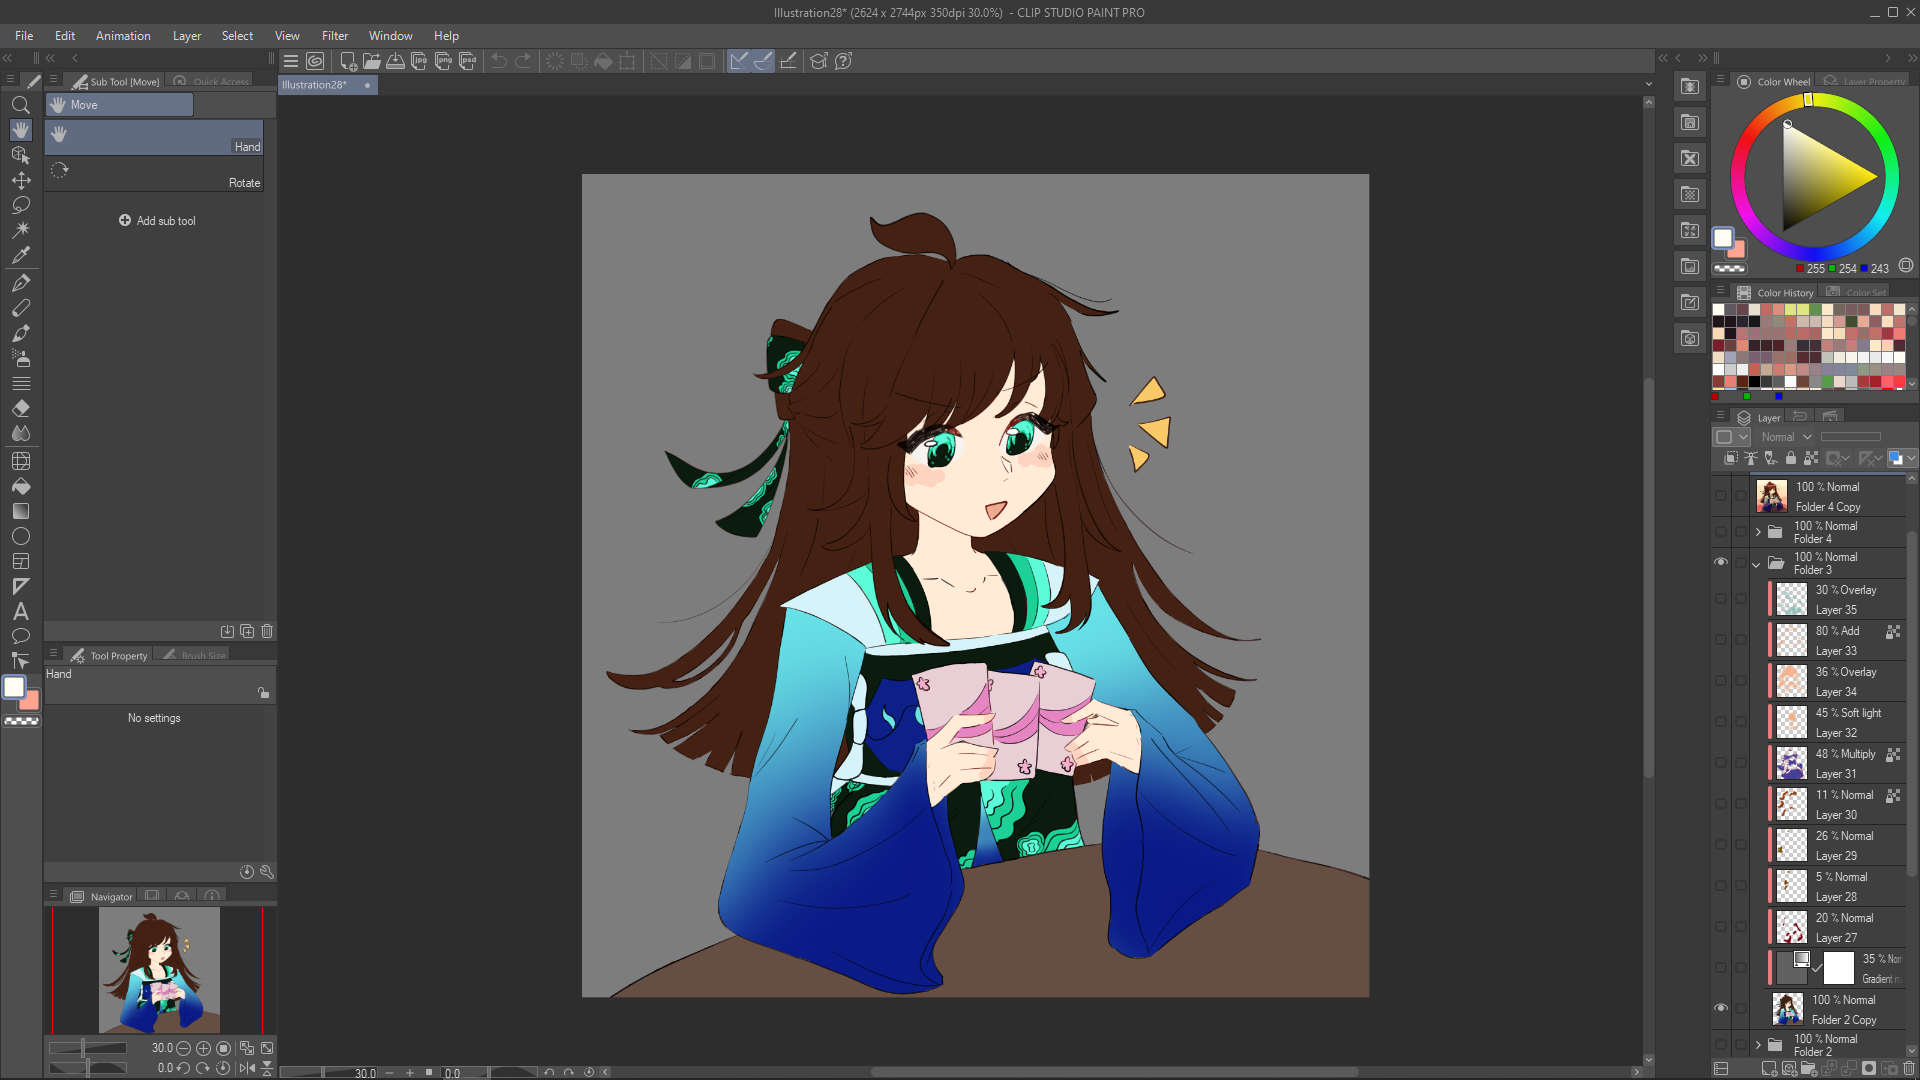This screenshot has width=1920, height=1080.
Task: Select the Brush tool
Action: (x=20, y=333)
